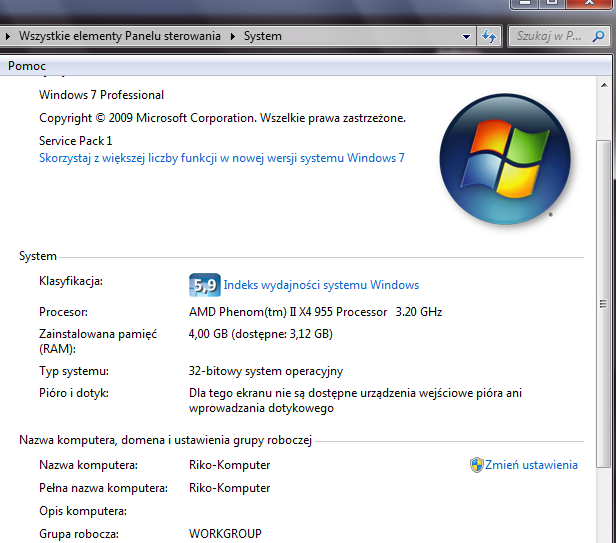Click the 5,9 performance rating badge
Image resolution: width=616 pixels, height=543 pixels.
coord(205,285)
